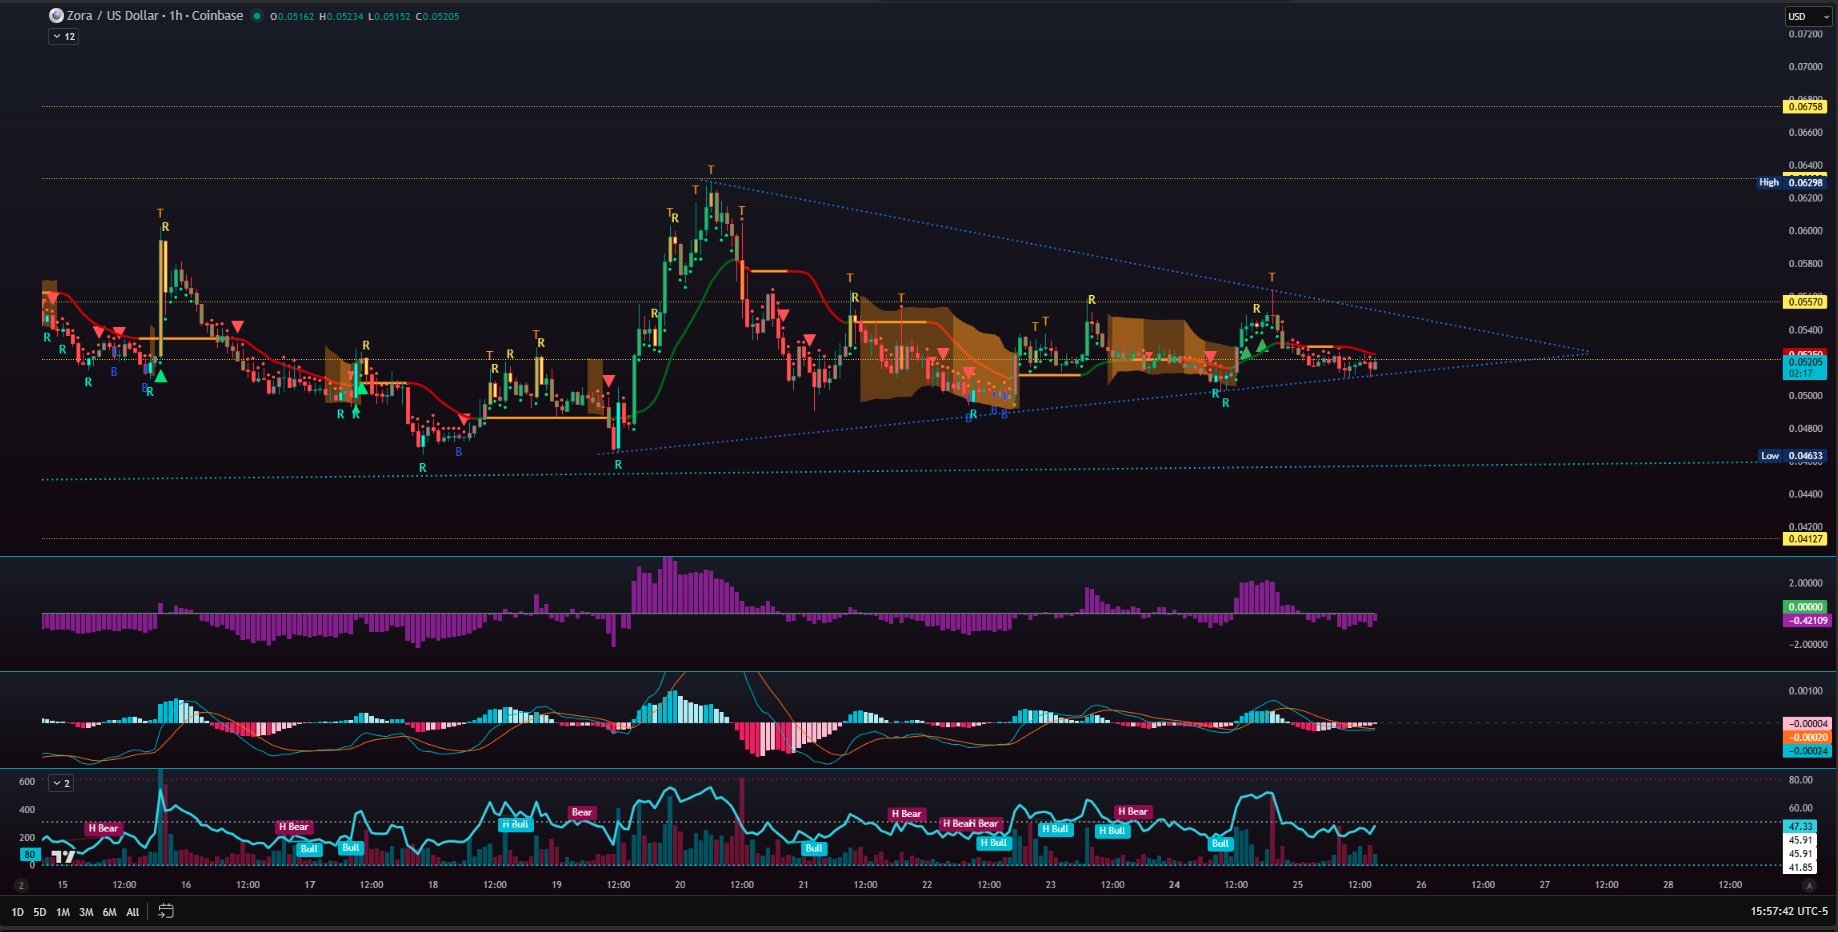Click the purple -0.42109 histogram value label
1838x932 pixels.
tap(1806, 620)
